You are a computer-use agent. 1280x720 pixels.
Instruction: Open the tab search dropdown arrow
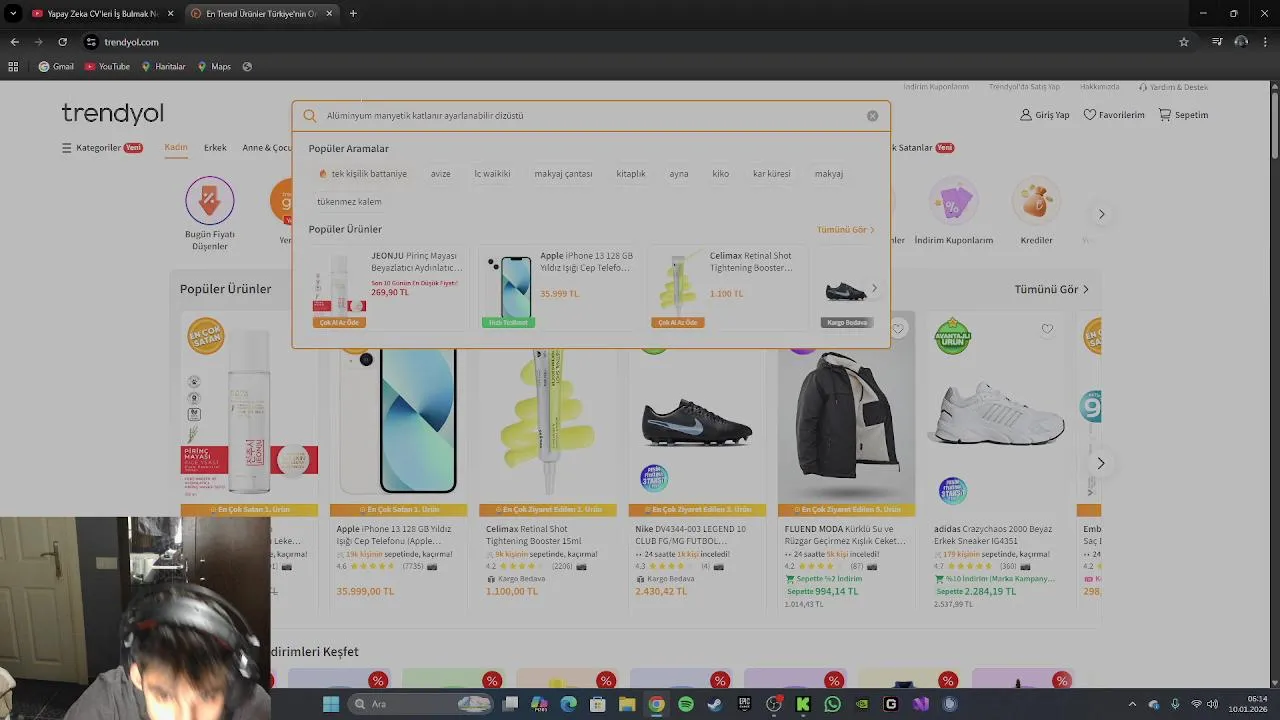(x=12, y=14)
